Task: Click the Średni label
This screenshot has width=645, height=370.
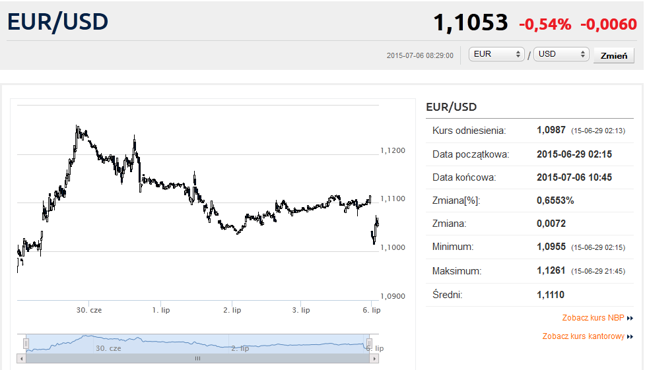Action: (447, 295)
